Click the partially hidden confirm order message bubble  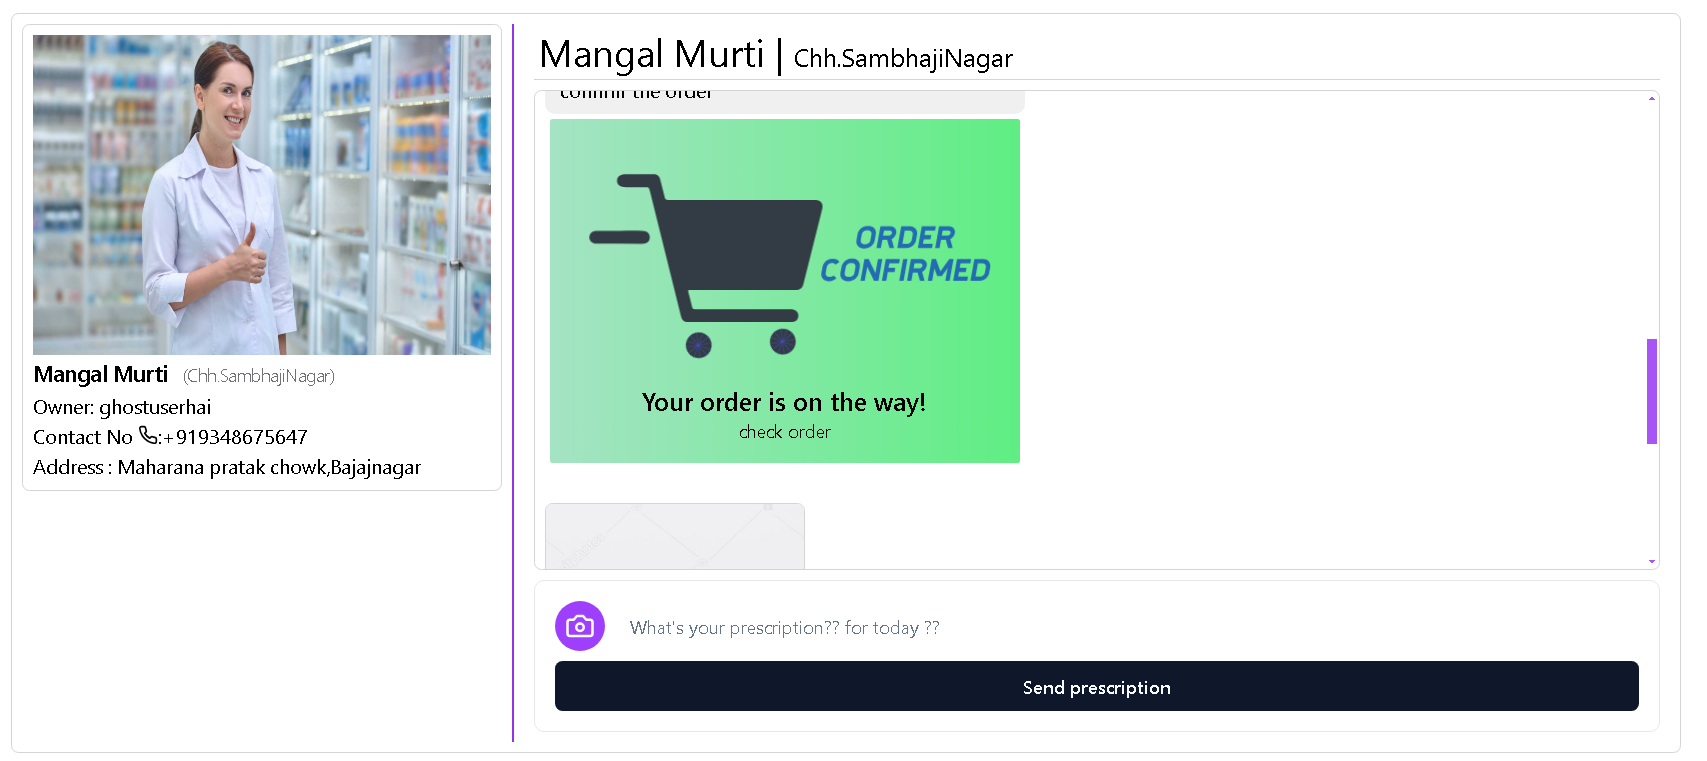(785, 100)
